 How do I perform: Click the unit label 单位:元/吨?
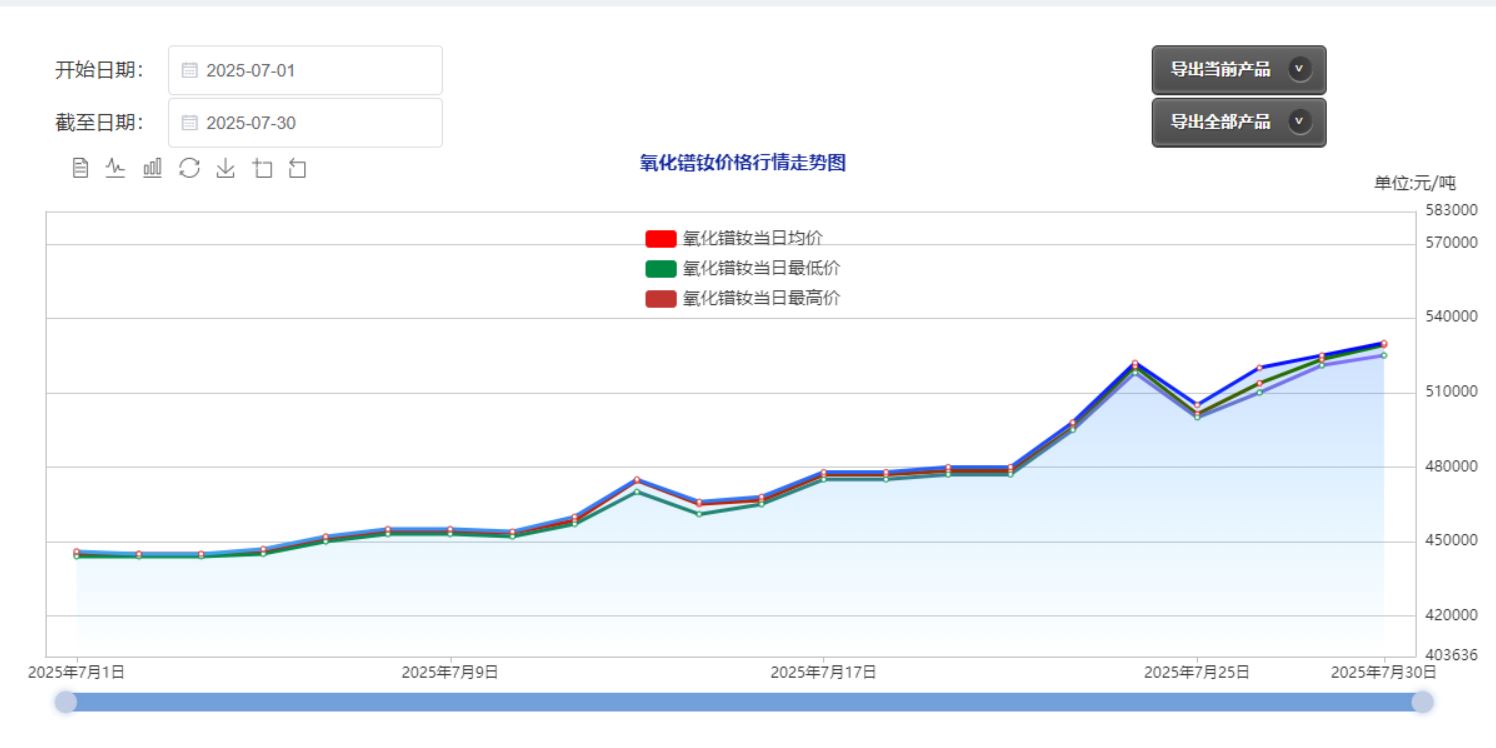pos(1415,183)
